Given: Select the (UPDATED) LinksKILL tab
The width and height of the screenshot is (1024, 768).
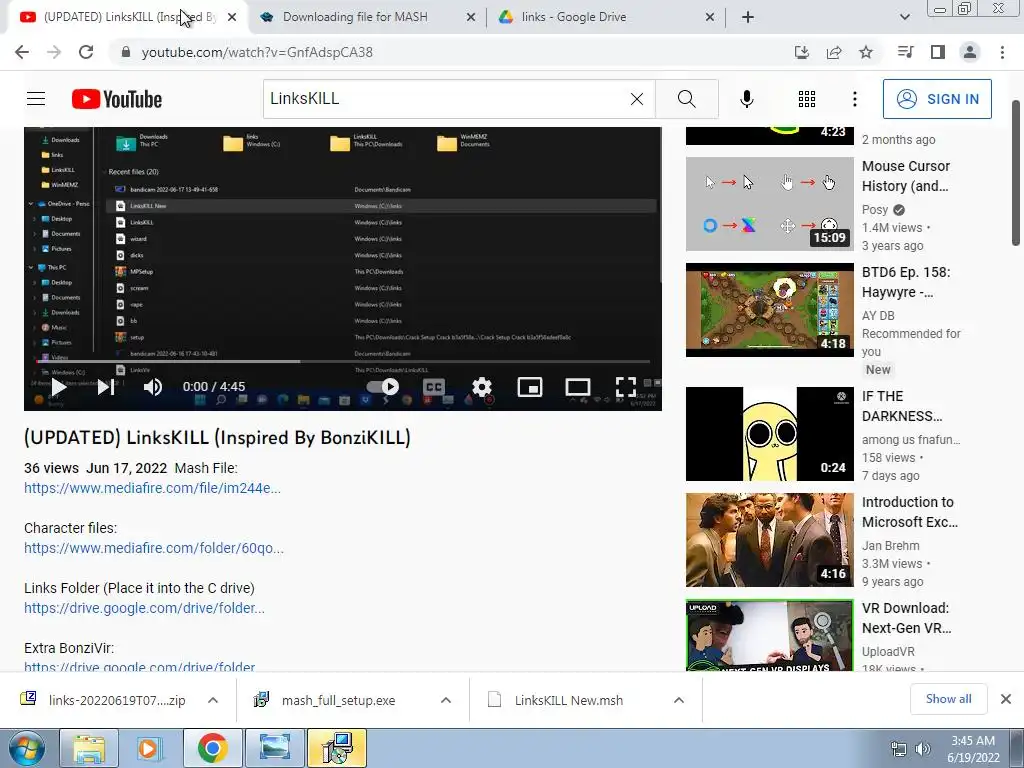Looking at the screenshot, I should pyautogui.click(x=127, y=17).
